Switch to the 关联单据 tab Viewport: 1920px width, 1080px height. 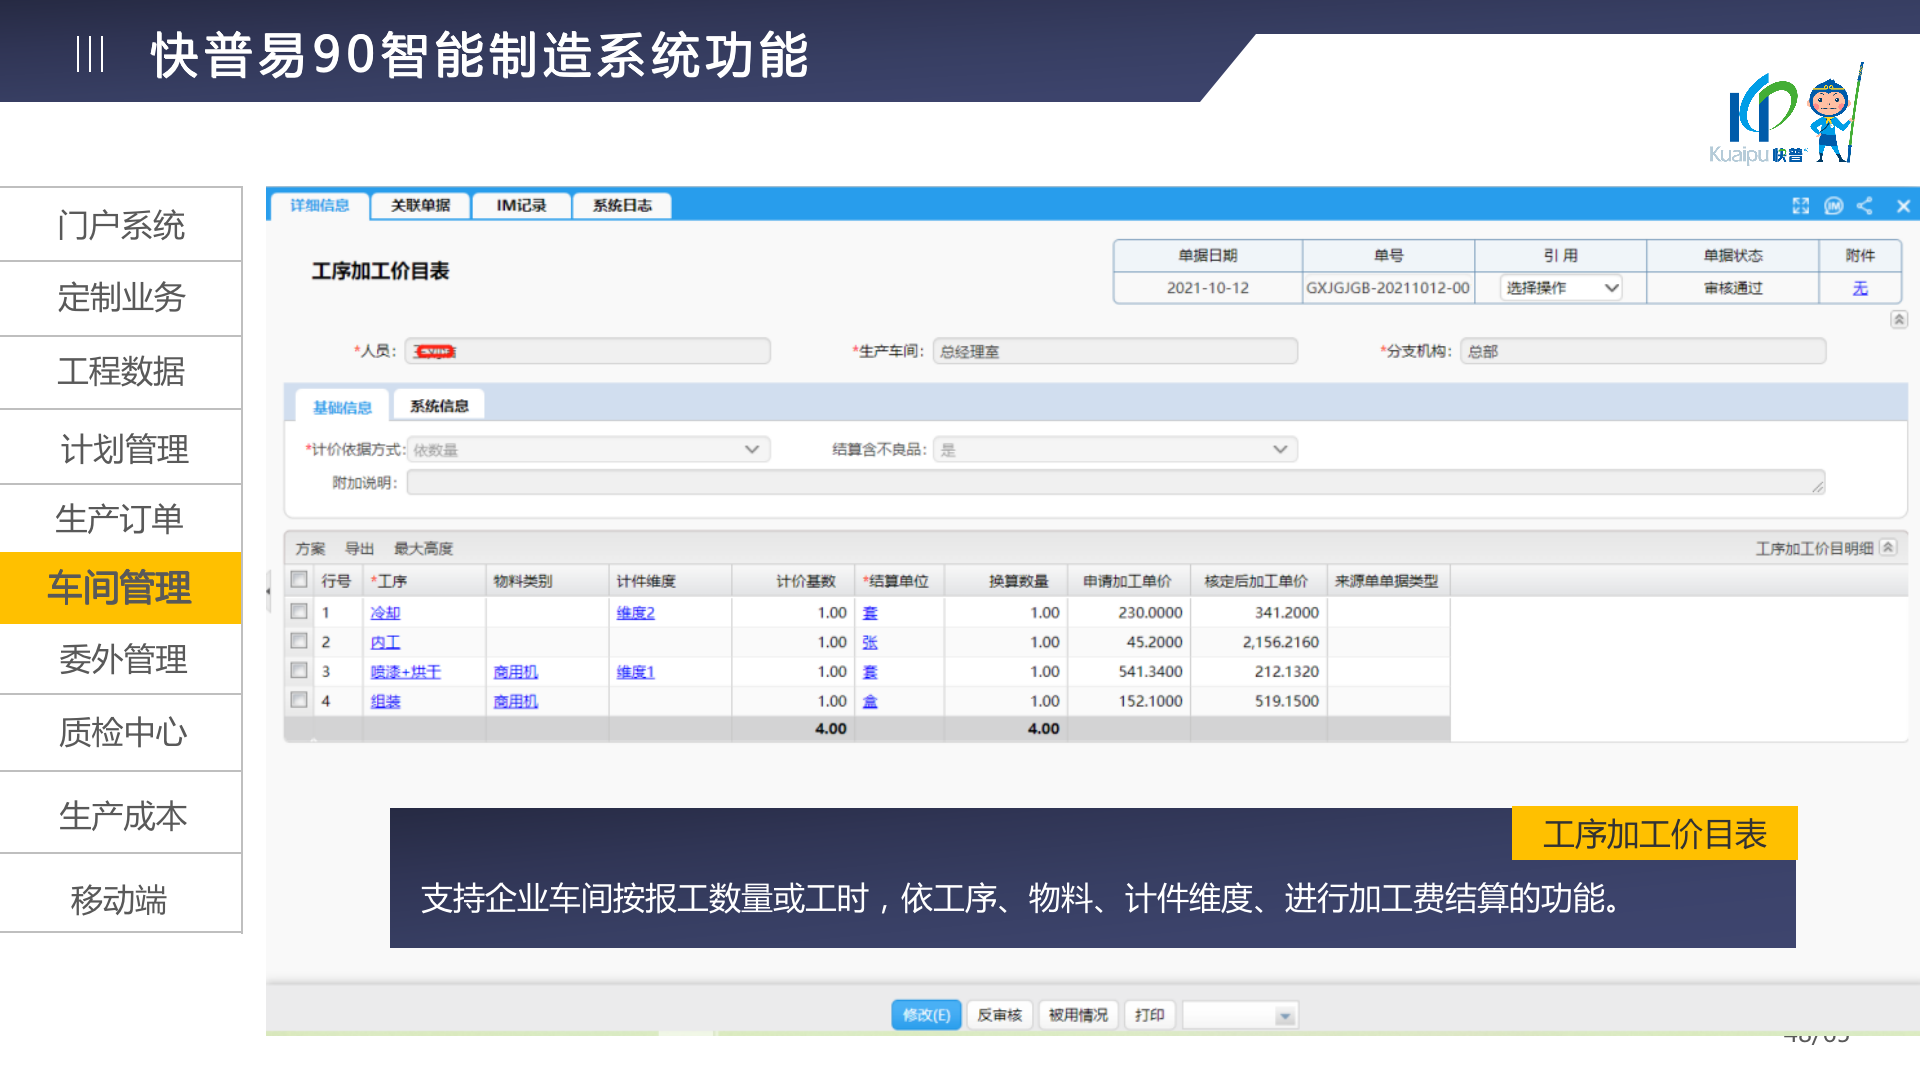coord(420,206)
